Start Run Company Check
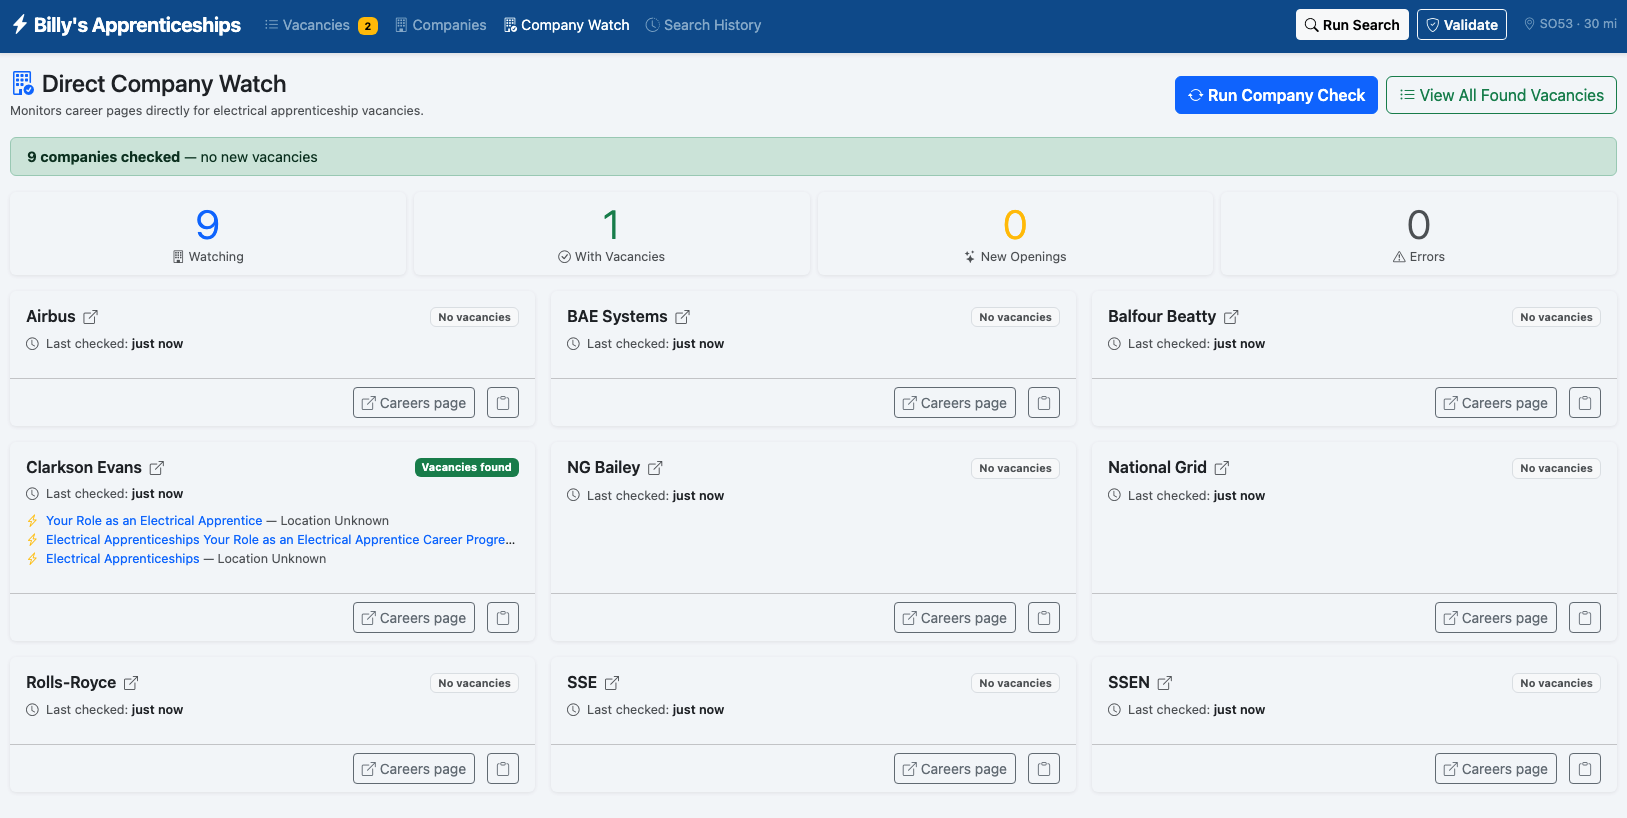The width and height of the screenshot is (1627, 818). pyautogui.click(x=1276, y=95)
